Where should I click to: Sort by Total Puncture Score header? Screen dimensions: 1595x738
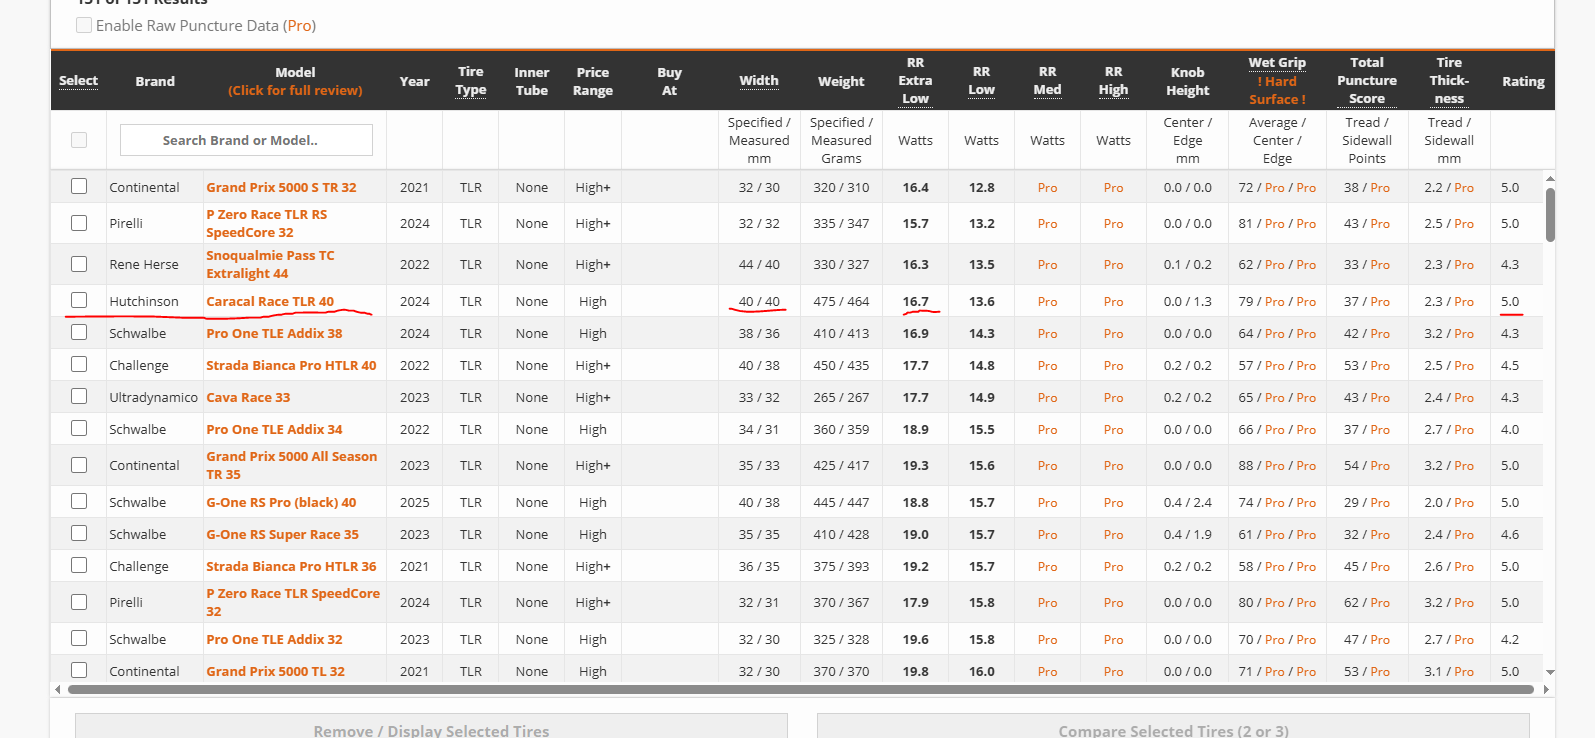click(1367, 81)
